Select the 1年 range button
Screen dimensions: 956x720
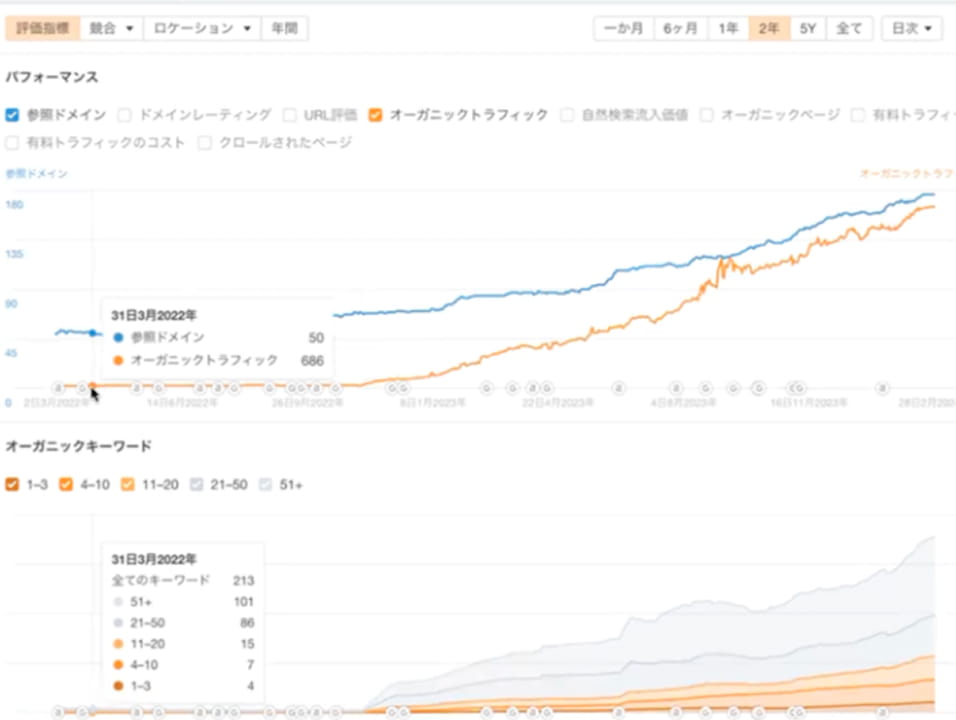pyautogui.click(x=729, y=29)
